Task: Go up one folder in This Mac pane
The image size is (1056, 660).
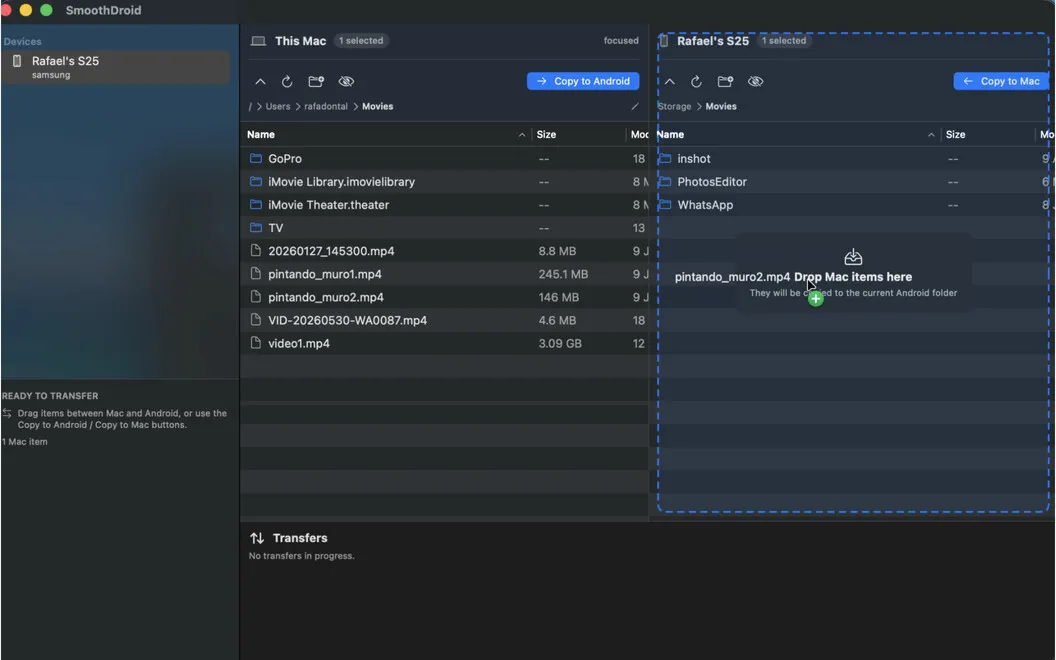Action: click(x=260, y=81)
